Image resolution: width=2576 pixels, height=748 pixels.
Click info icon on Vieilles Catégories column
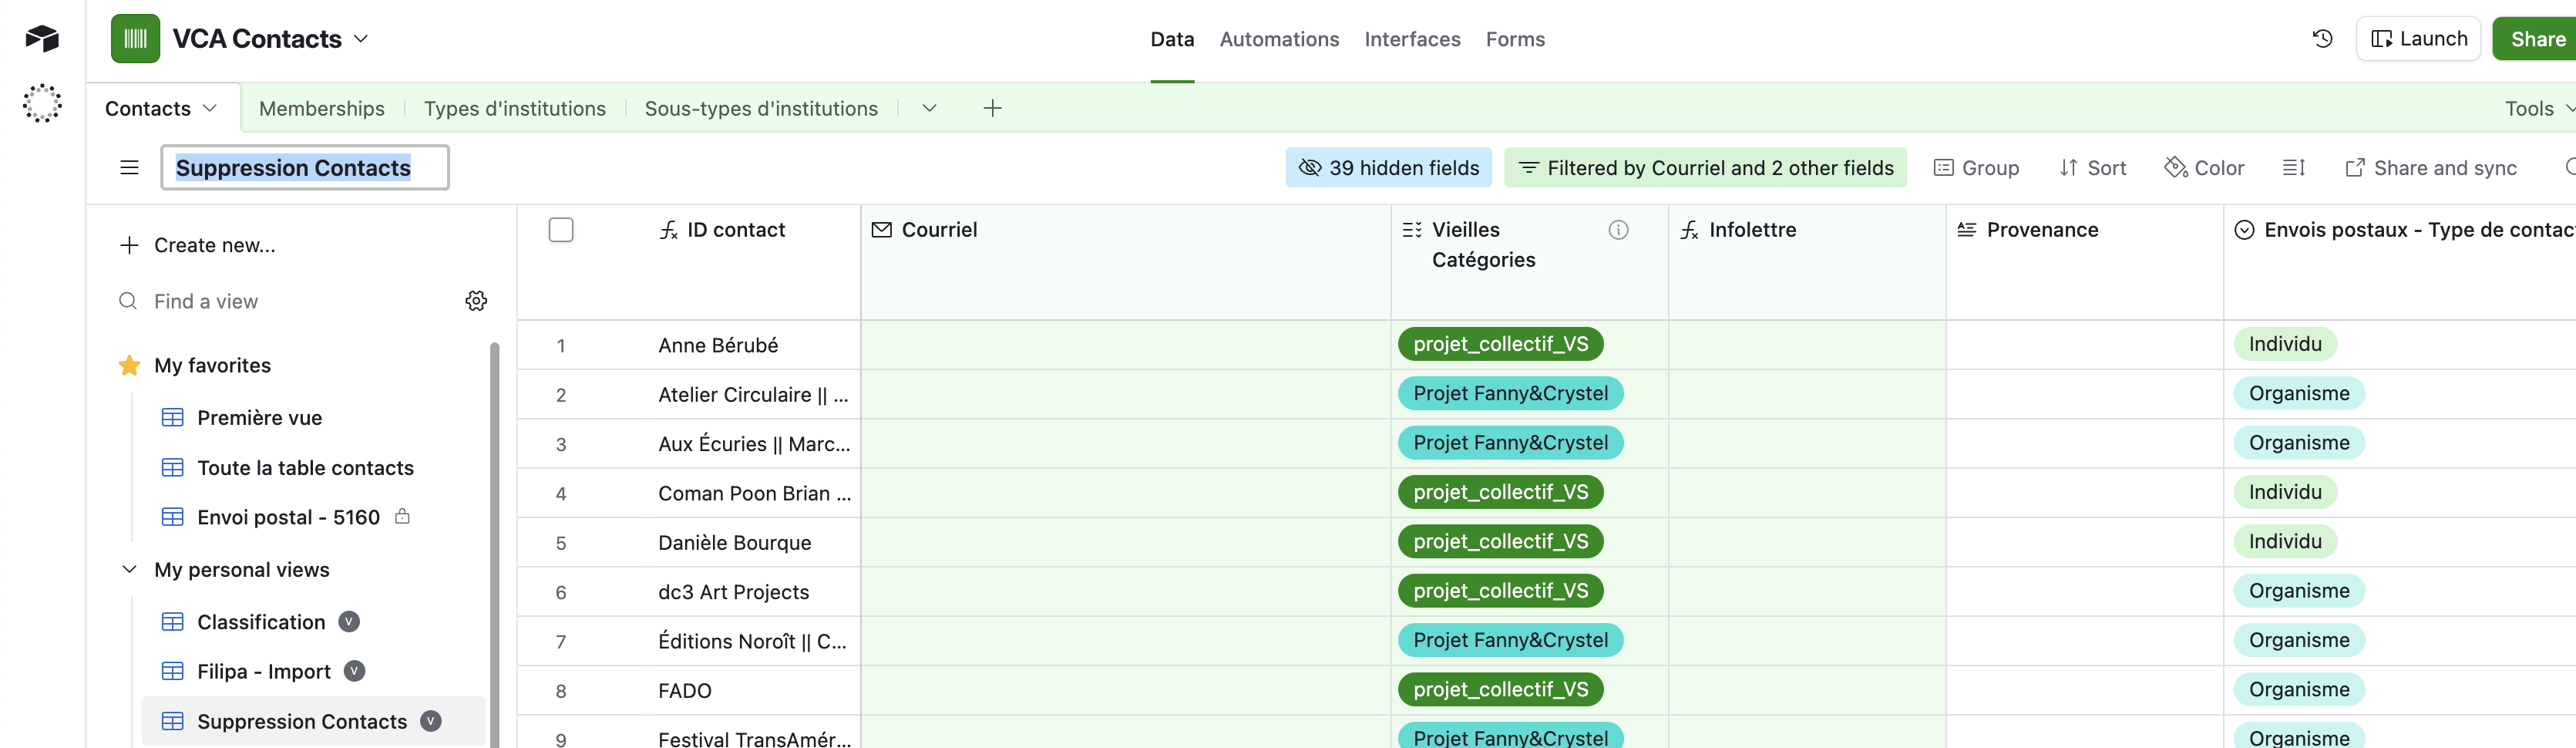[x=1617, y=230]
